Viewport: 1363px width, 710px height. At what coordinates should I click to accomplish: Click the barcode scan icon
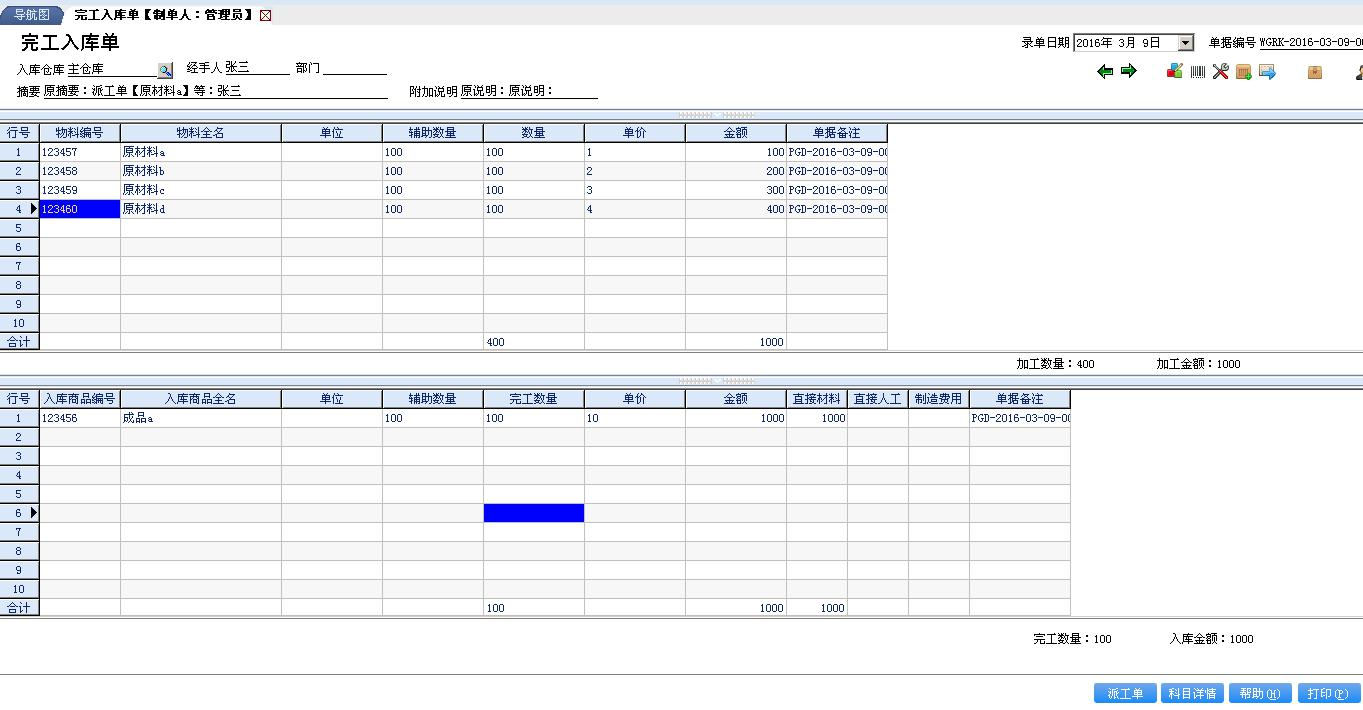click(1198, 72)
